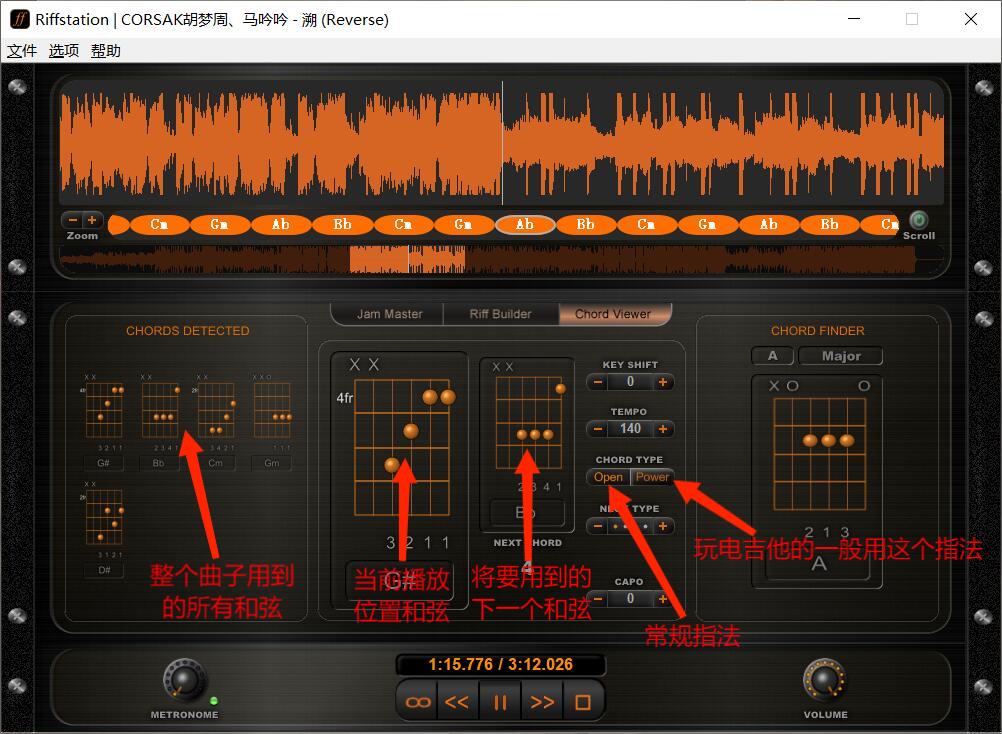
Task: Click the fast forward button
Action: [x=542, y=703]
